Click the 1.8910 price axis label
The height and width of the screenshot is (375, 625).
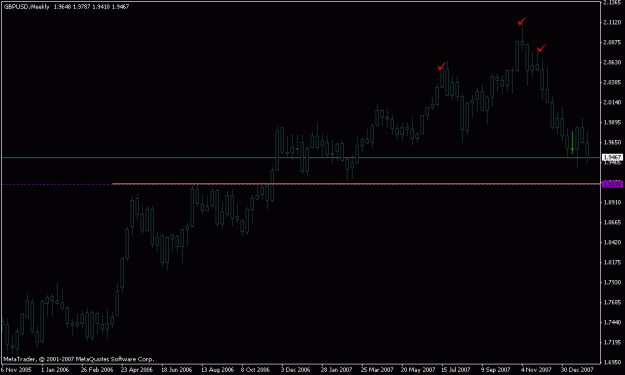pos(612,202)
